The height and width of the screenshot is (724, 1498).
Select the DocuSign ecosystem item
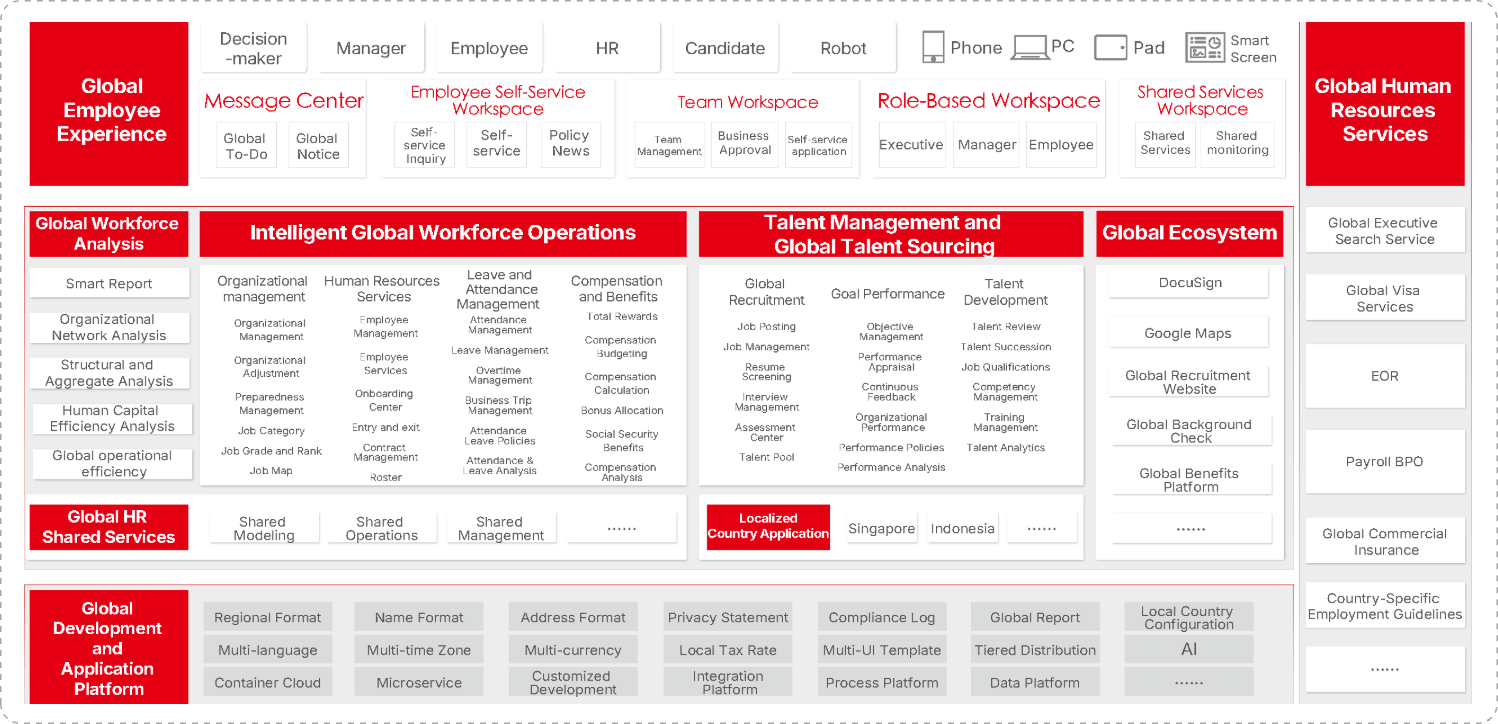(x=1189, y=283)
